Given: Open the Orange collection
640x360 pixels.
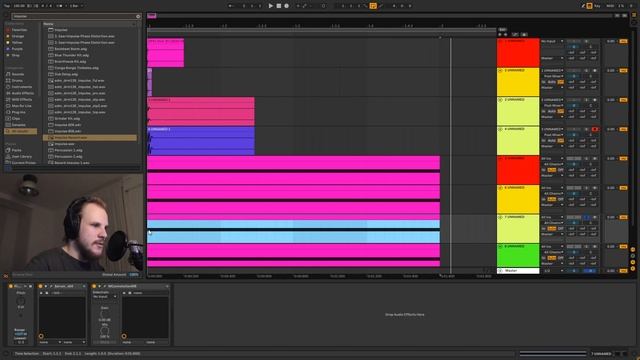Looking at the screenshot, I should click(18, 36).
